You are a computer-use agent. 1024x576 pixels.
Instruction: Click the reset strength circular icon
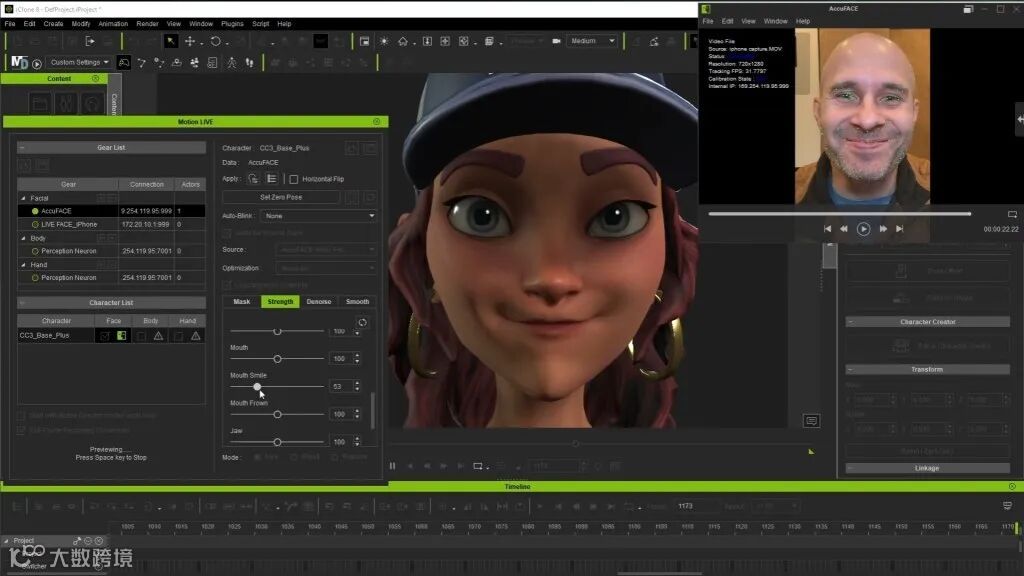pos(362,323)
